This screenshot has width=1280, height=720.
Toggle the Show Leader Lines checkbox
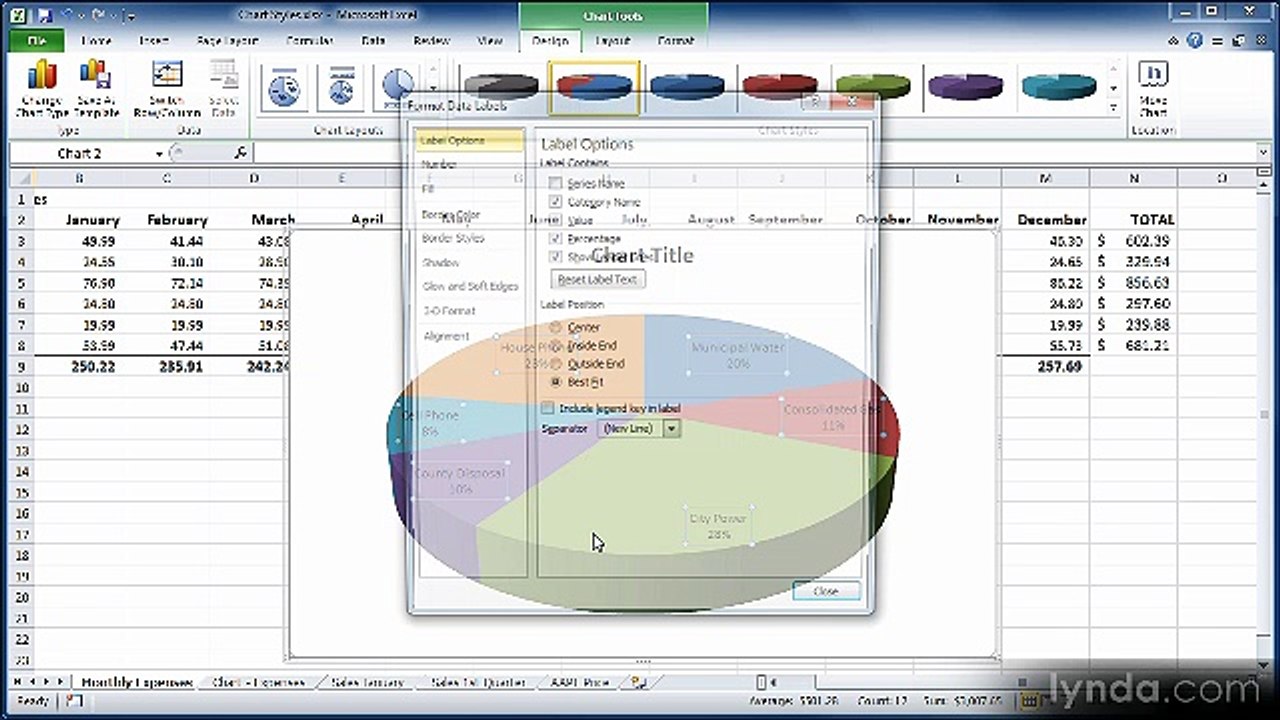(556, 257)
